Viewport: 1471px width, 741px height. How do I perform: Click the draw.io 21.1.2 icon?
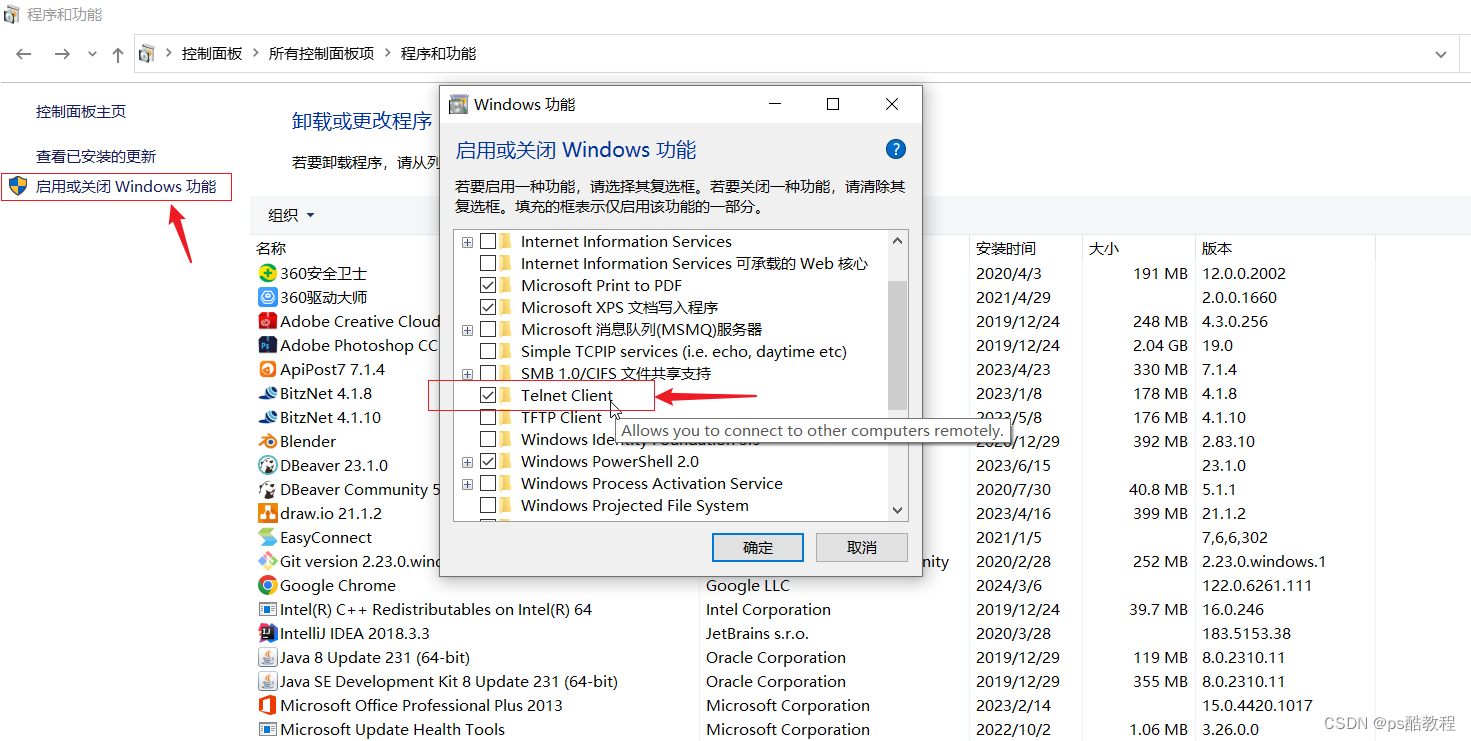point(267,513)
